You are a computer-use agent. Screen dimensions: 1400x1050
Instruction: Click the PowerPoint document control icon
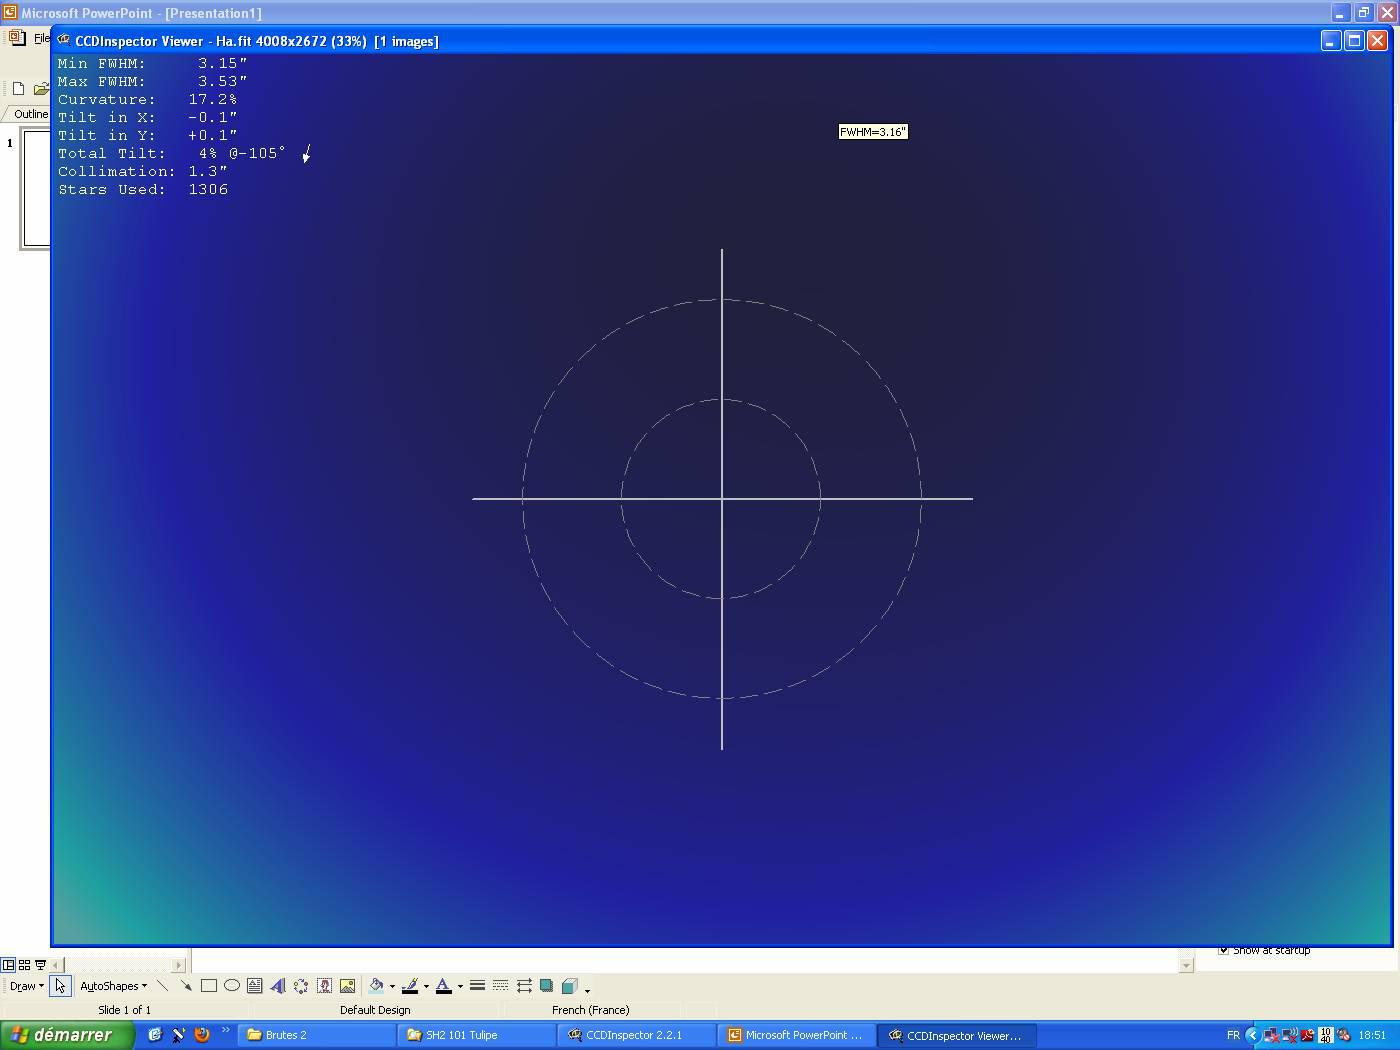point(17,38)
